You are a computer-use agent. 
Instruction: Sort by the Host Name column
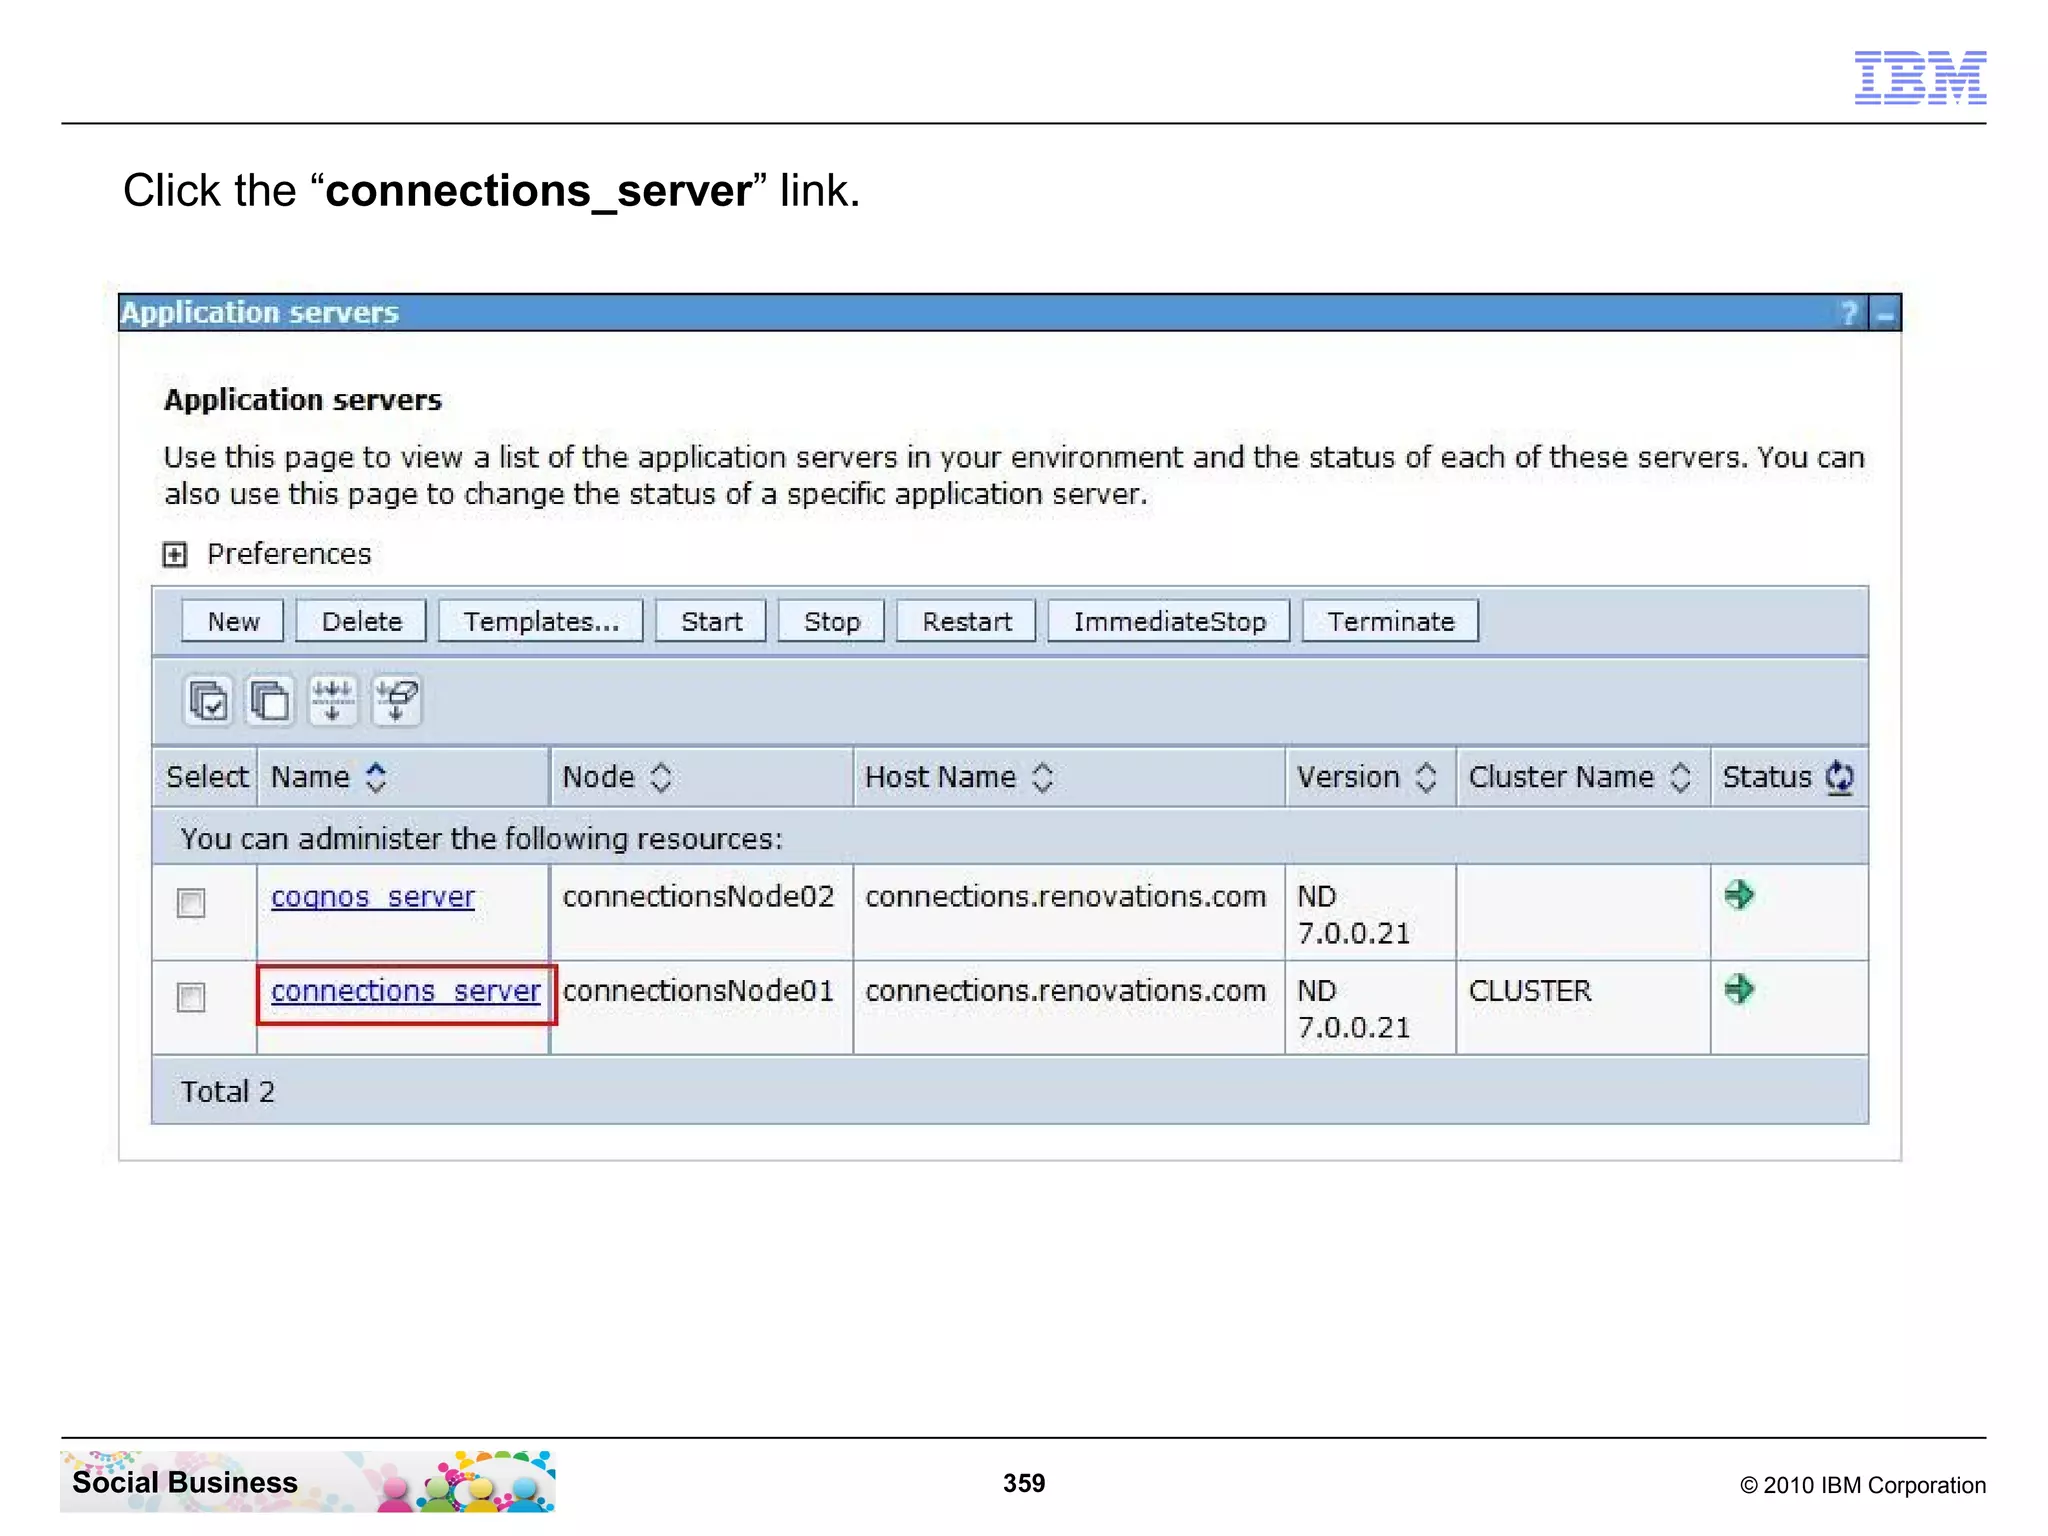(1042, 777)
